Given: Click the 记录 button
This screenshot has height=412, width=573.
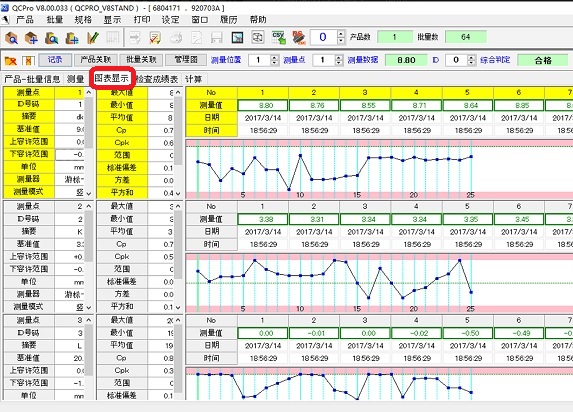Looking at the screenshot, I should 55,60.
